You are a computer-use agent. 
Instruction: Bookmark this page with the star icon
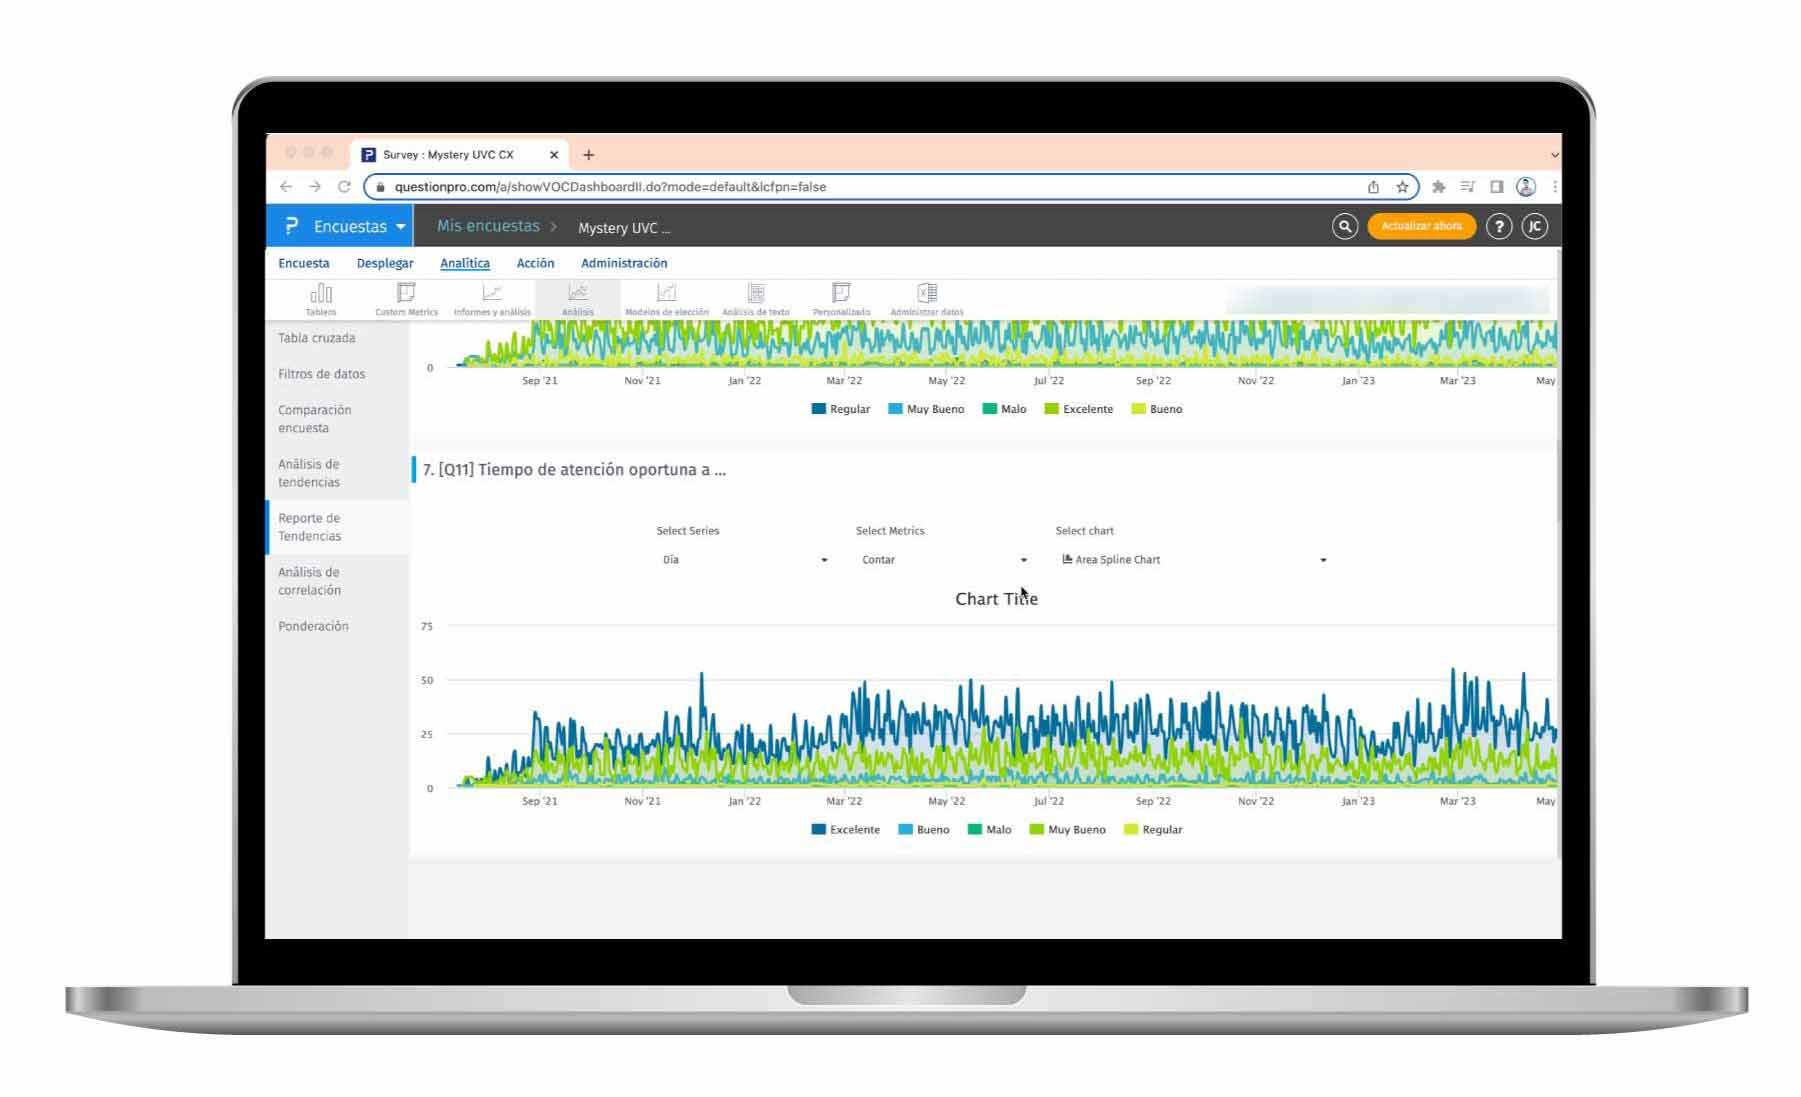point(1402,187)
